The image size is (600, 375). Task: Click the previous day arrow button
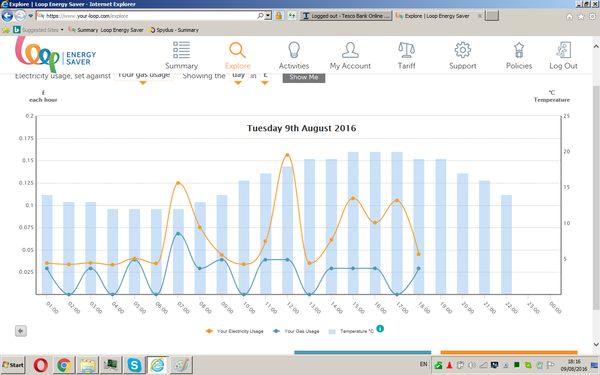[x=21, y=331]
